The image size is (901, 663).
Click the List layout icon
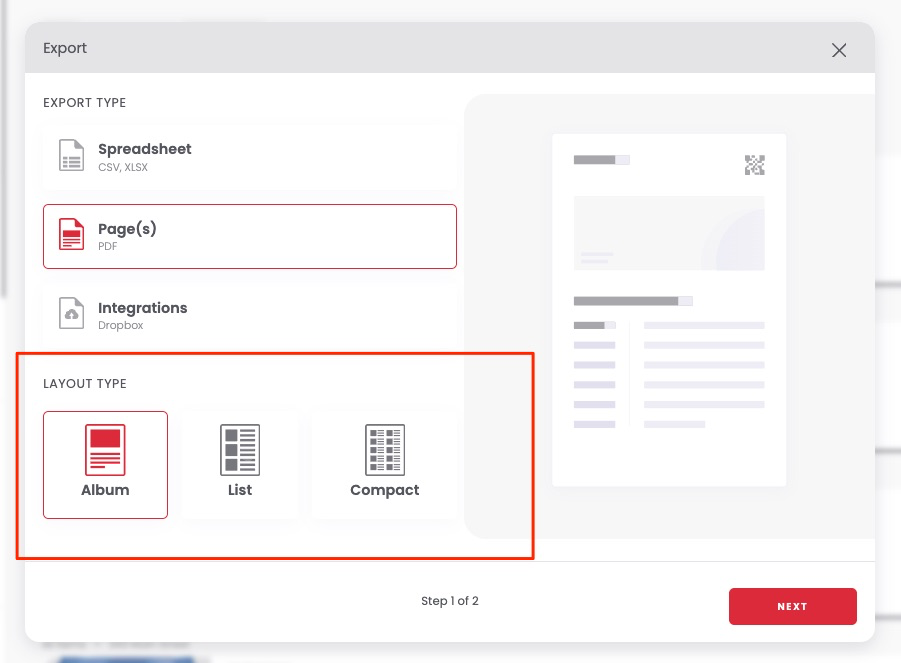tap(240, 450)
